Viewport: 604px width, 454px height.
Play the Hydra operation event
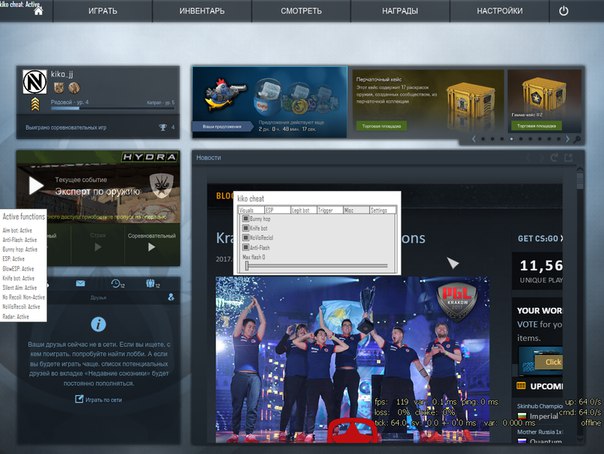(37, 185)
